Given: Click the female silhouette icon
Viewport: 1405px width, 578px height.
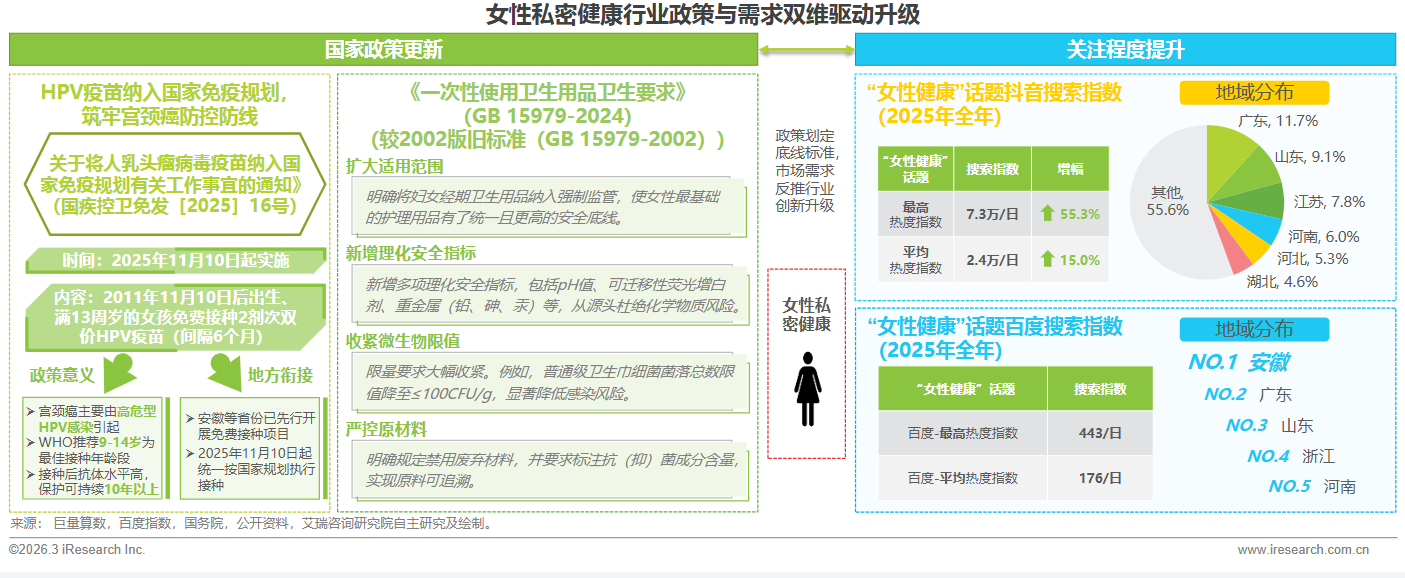Looking at the screenshot, I should click(806, 388).
